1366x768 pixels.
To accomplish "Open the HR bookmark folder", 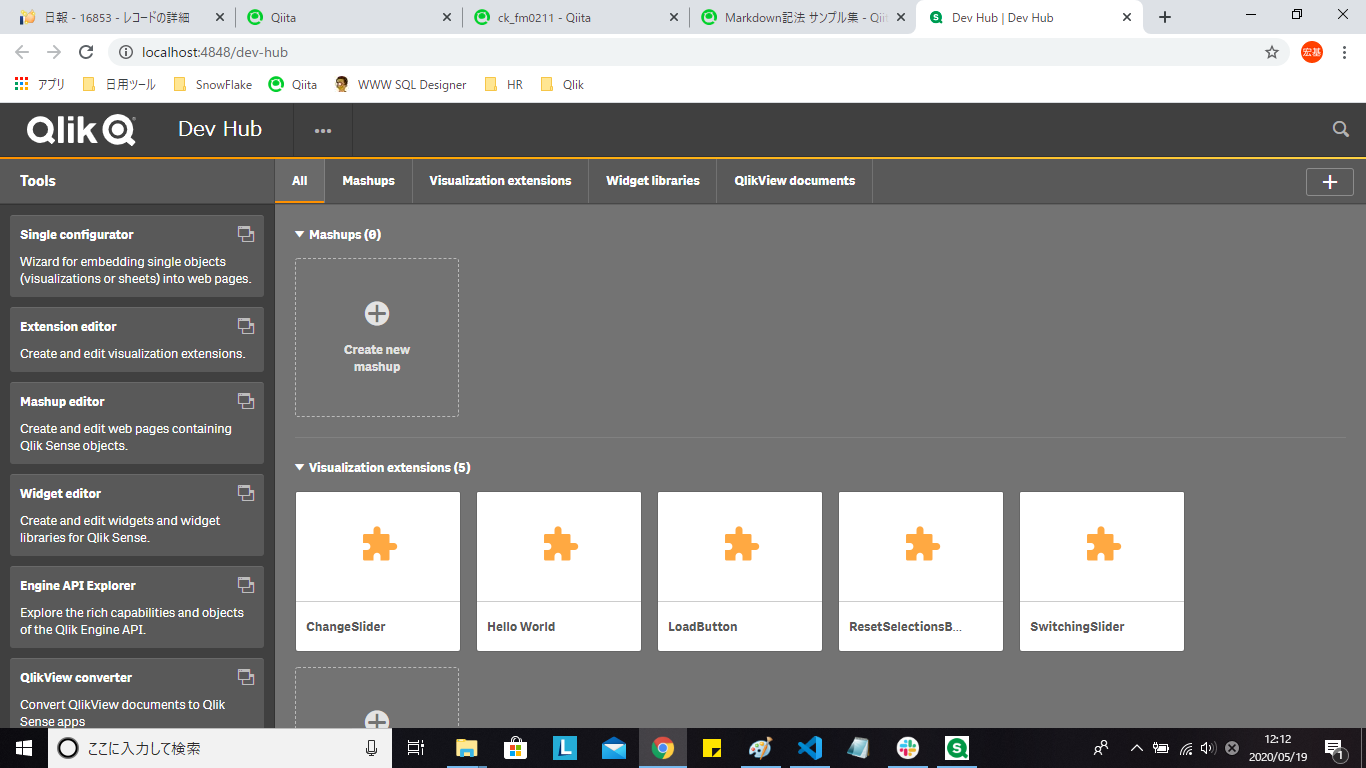I will tap(504, 85).
